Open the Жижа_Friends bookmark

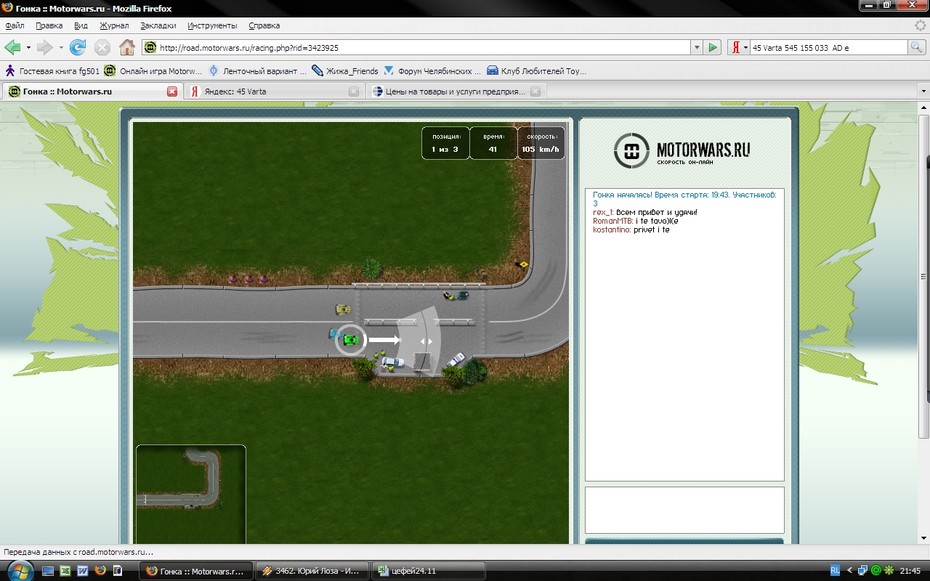[345, 71]
